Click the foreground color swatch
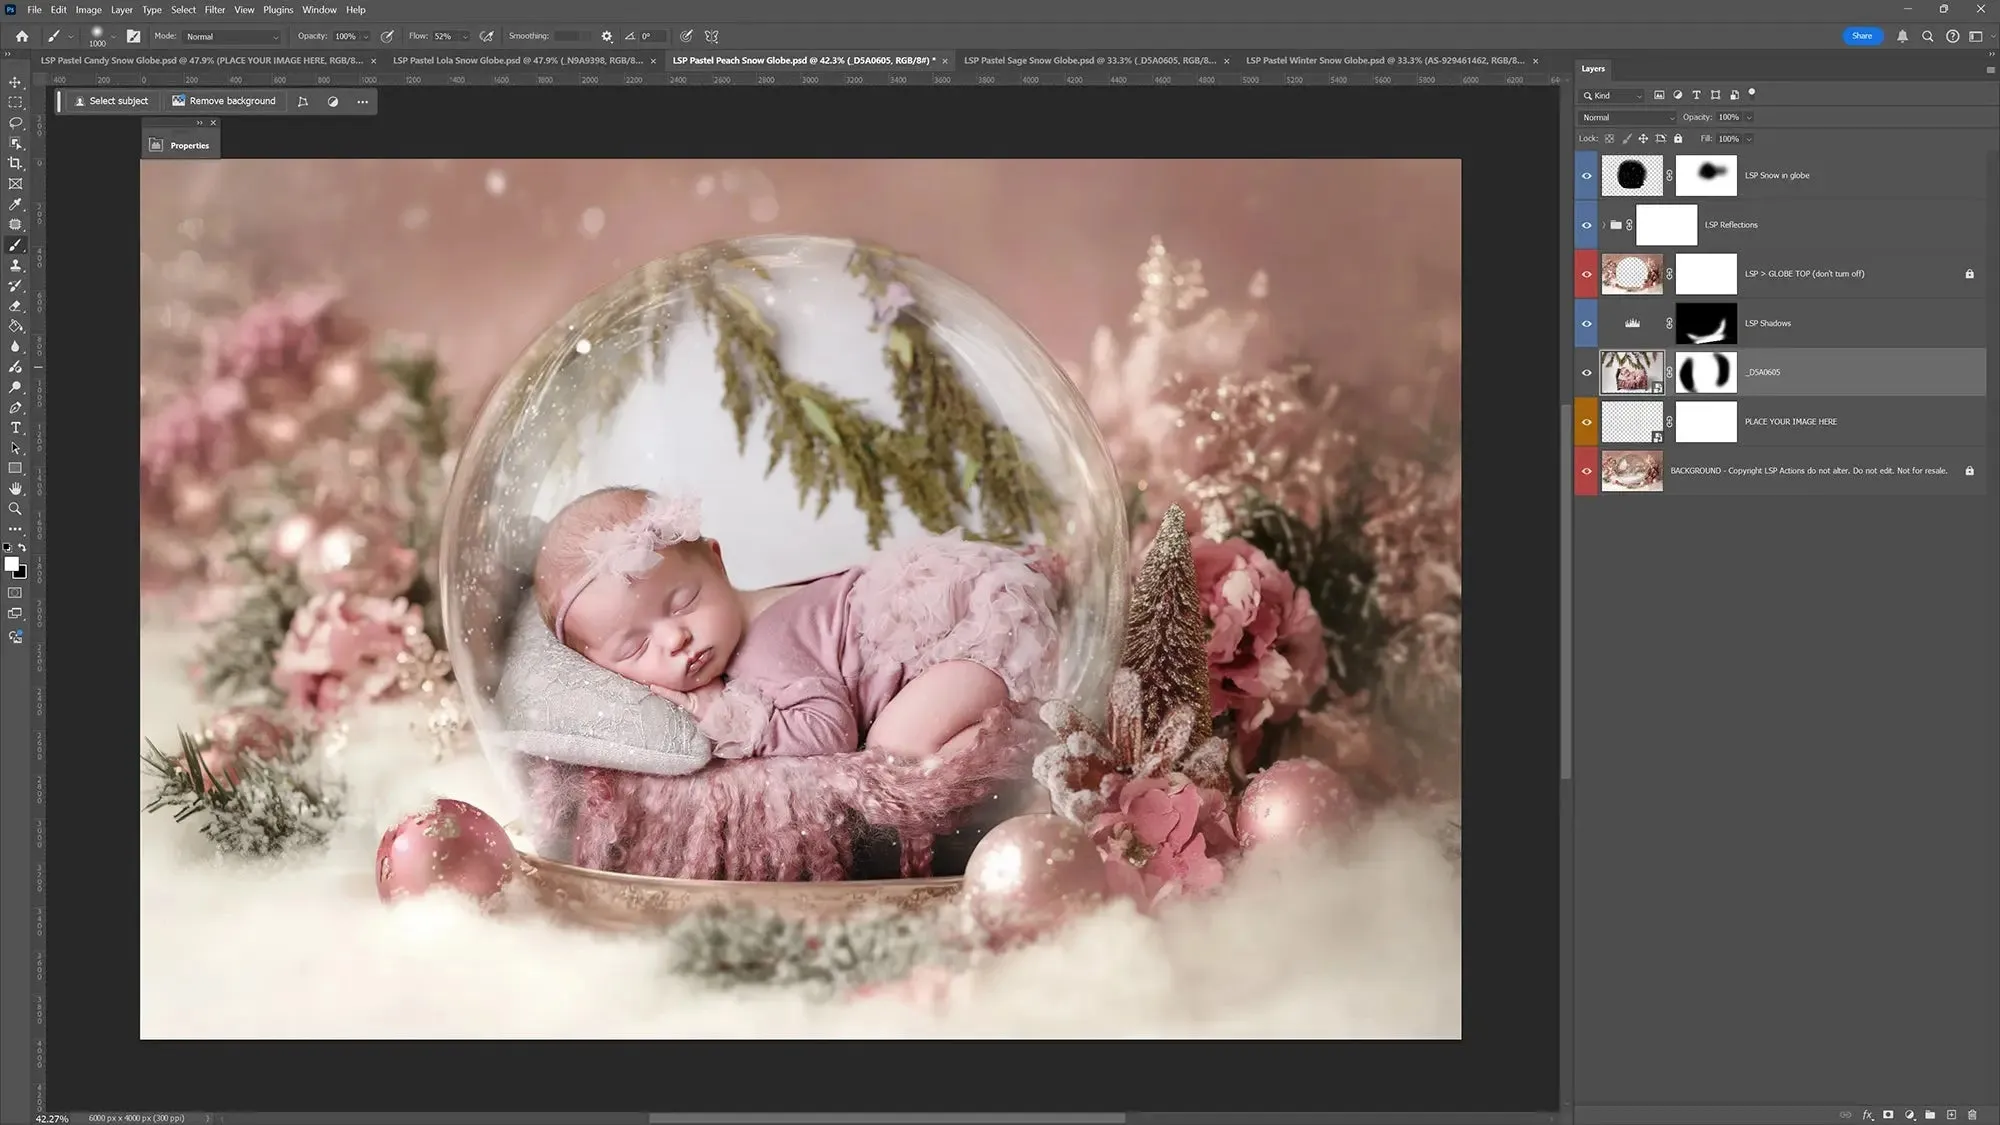Image resolution: width=2000 pixels, height=1125 pixels. 12,564
